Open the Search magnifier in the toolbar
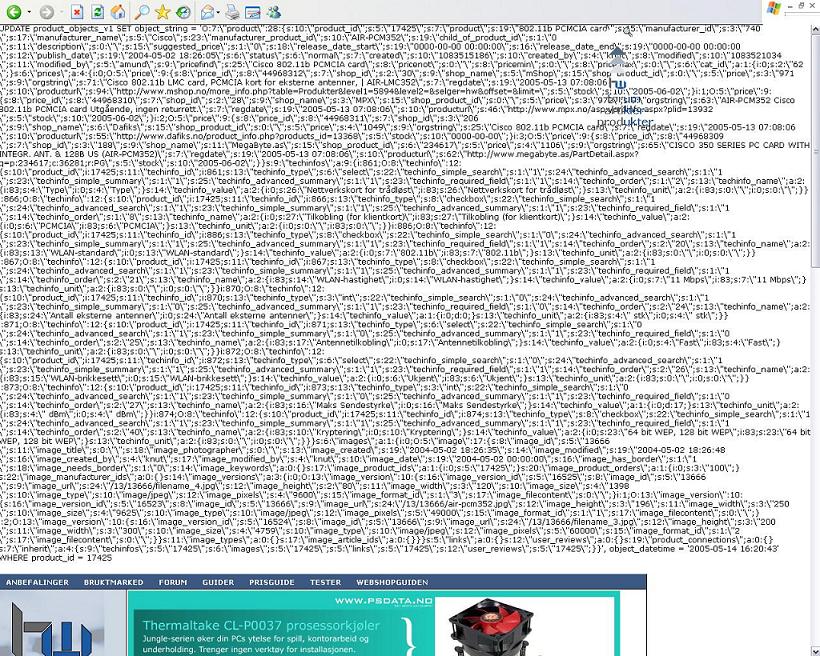 [142, 12]
